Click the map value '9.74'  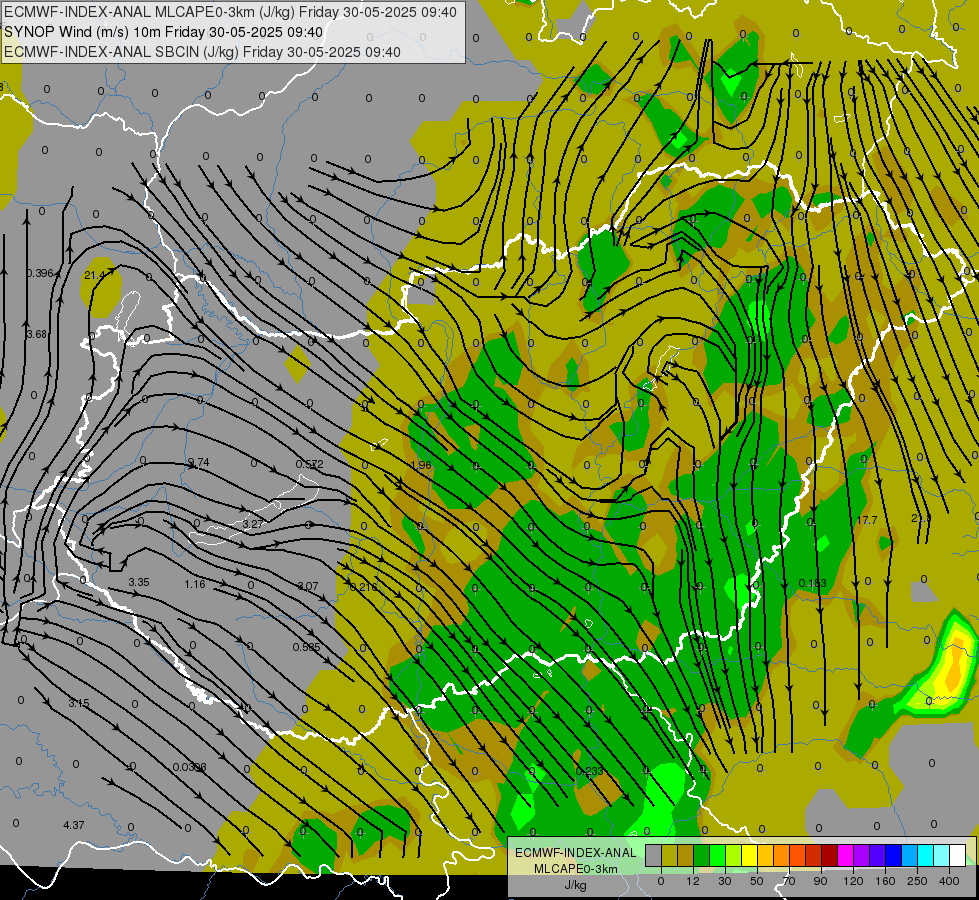click(199, 462)
